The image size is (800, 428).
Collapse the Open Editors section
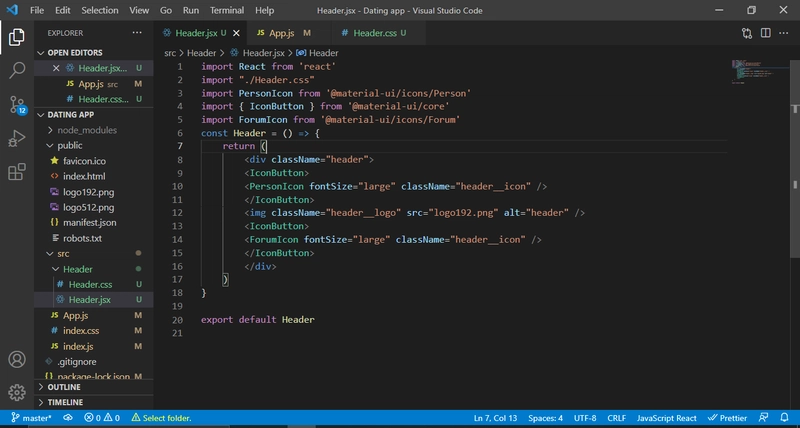94,53
